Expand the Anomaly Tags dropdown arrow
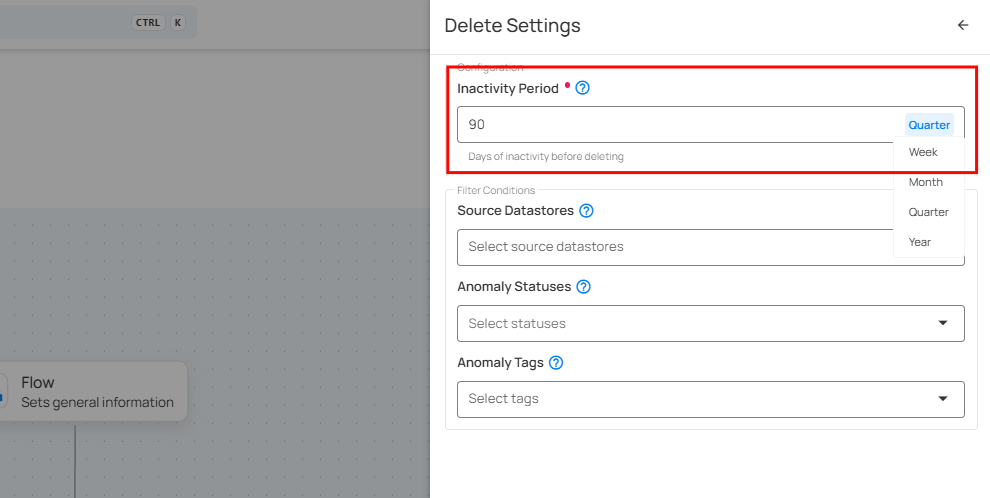The height and width of the screenshot is (498, 990). click(942, 399)
